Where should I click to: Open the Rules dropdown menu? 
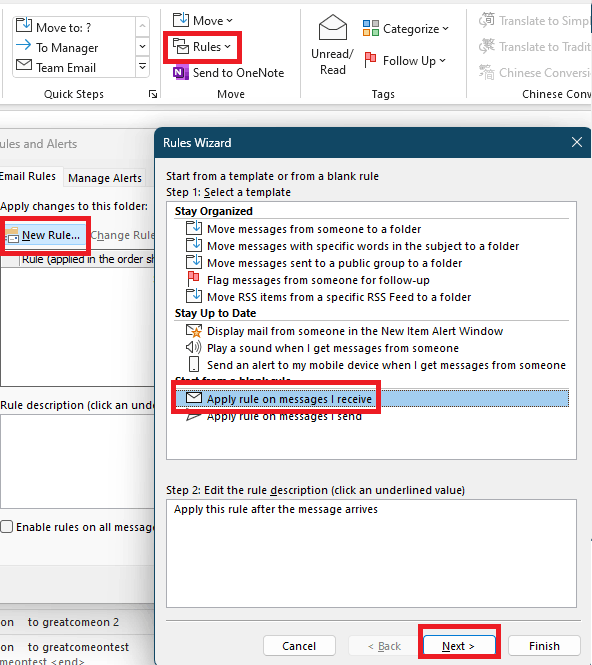[x=202, y=47]
